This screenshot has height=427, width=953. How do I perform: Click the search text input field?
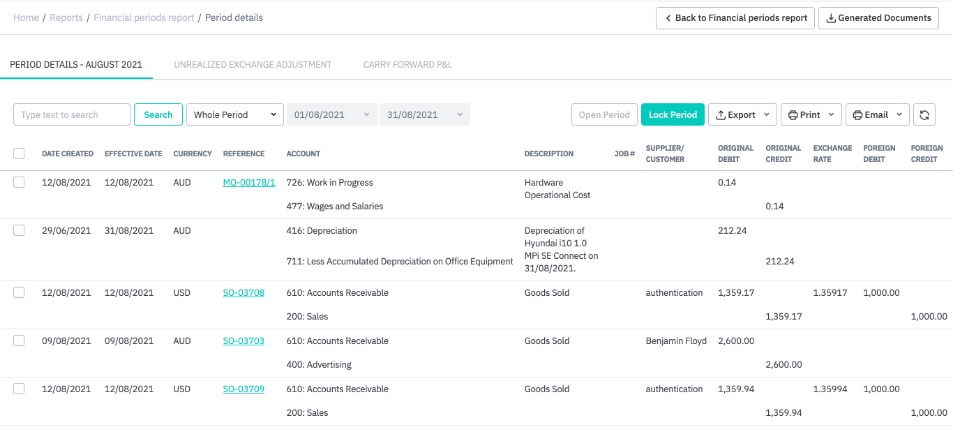(72, 115)
